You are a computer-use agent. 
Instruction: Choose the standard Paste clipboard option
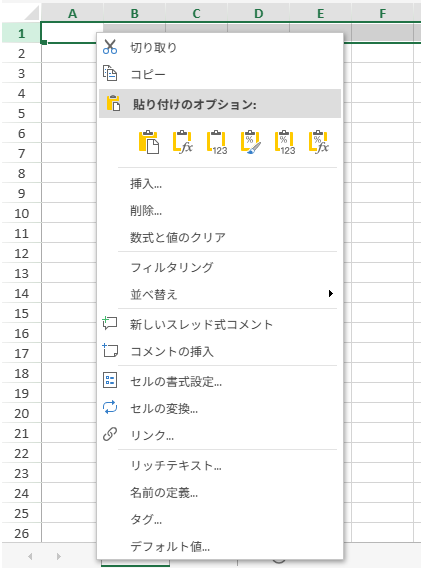tap(149, 142)
